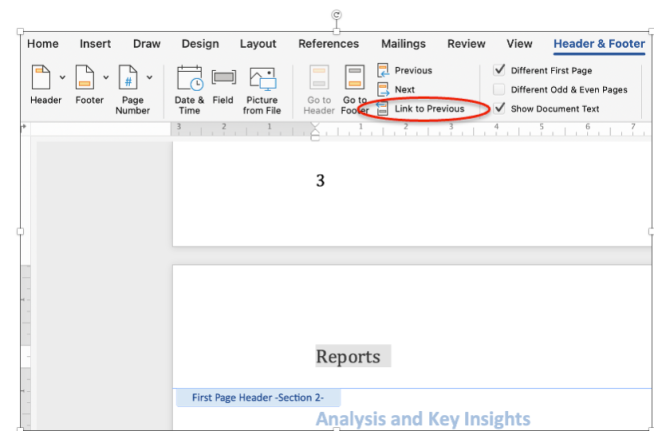The height and width of the screenshot is (431, 654).
Task: Insert a Field from ribbon
Action: point(223,79)
